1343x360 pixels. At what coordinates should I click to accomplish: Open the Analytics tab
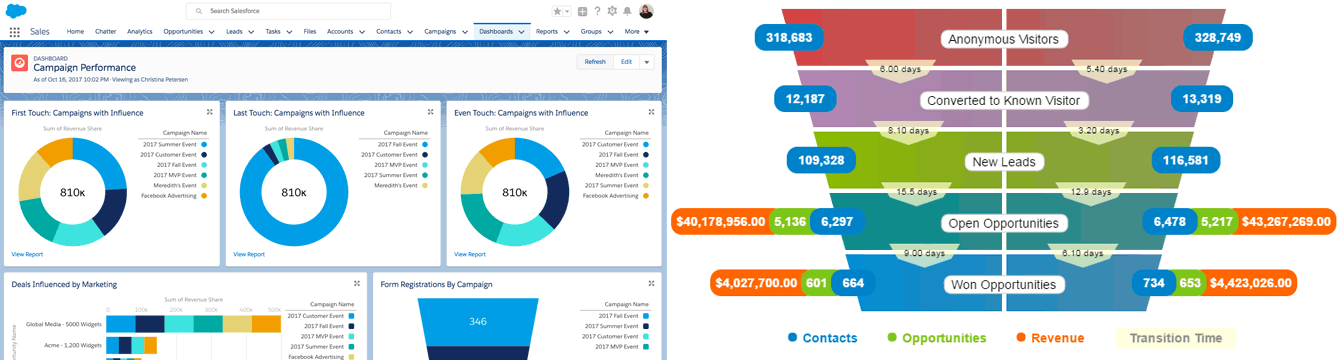(x=140, y=32)
